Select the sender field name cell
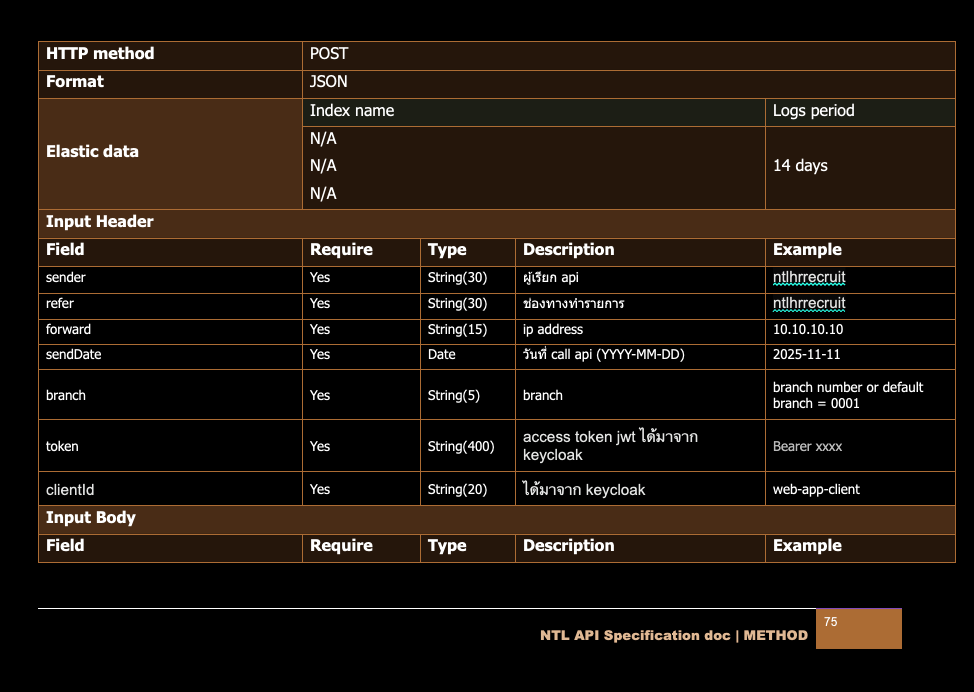The width and height of the screenshot is (974, 692). click(x=66, y=278)
